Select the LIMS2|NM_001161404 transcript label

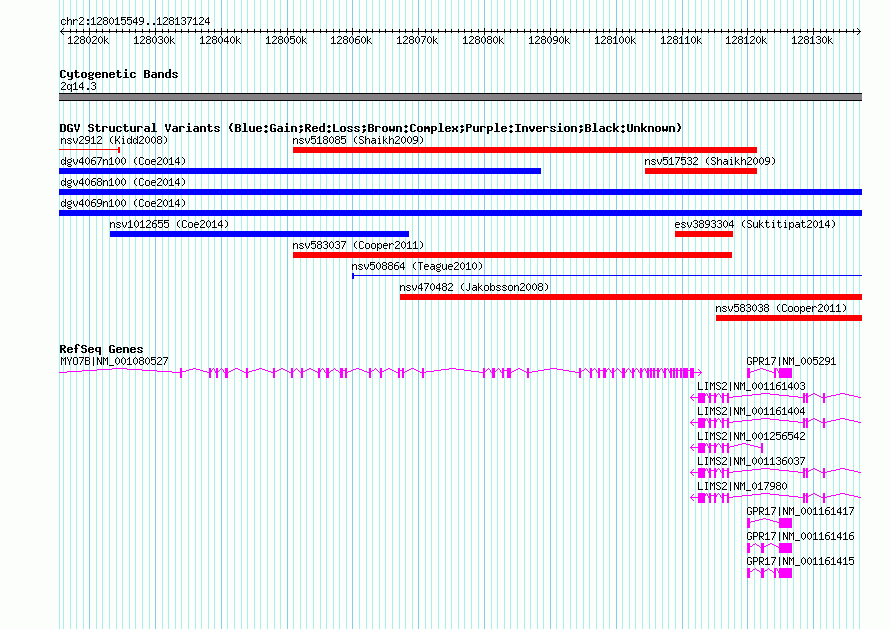pos(751,411)
